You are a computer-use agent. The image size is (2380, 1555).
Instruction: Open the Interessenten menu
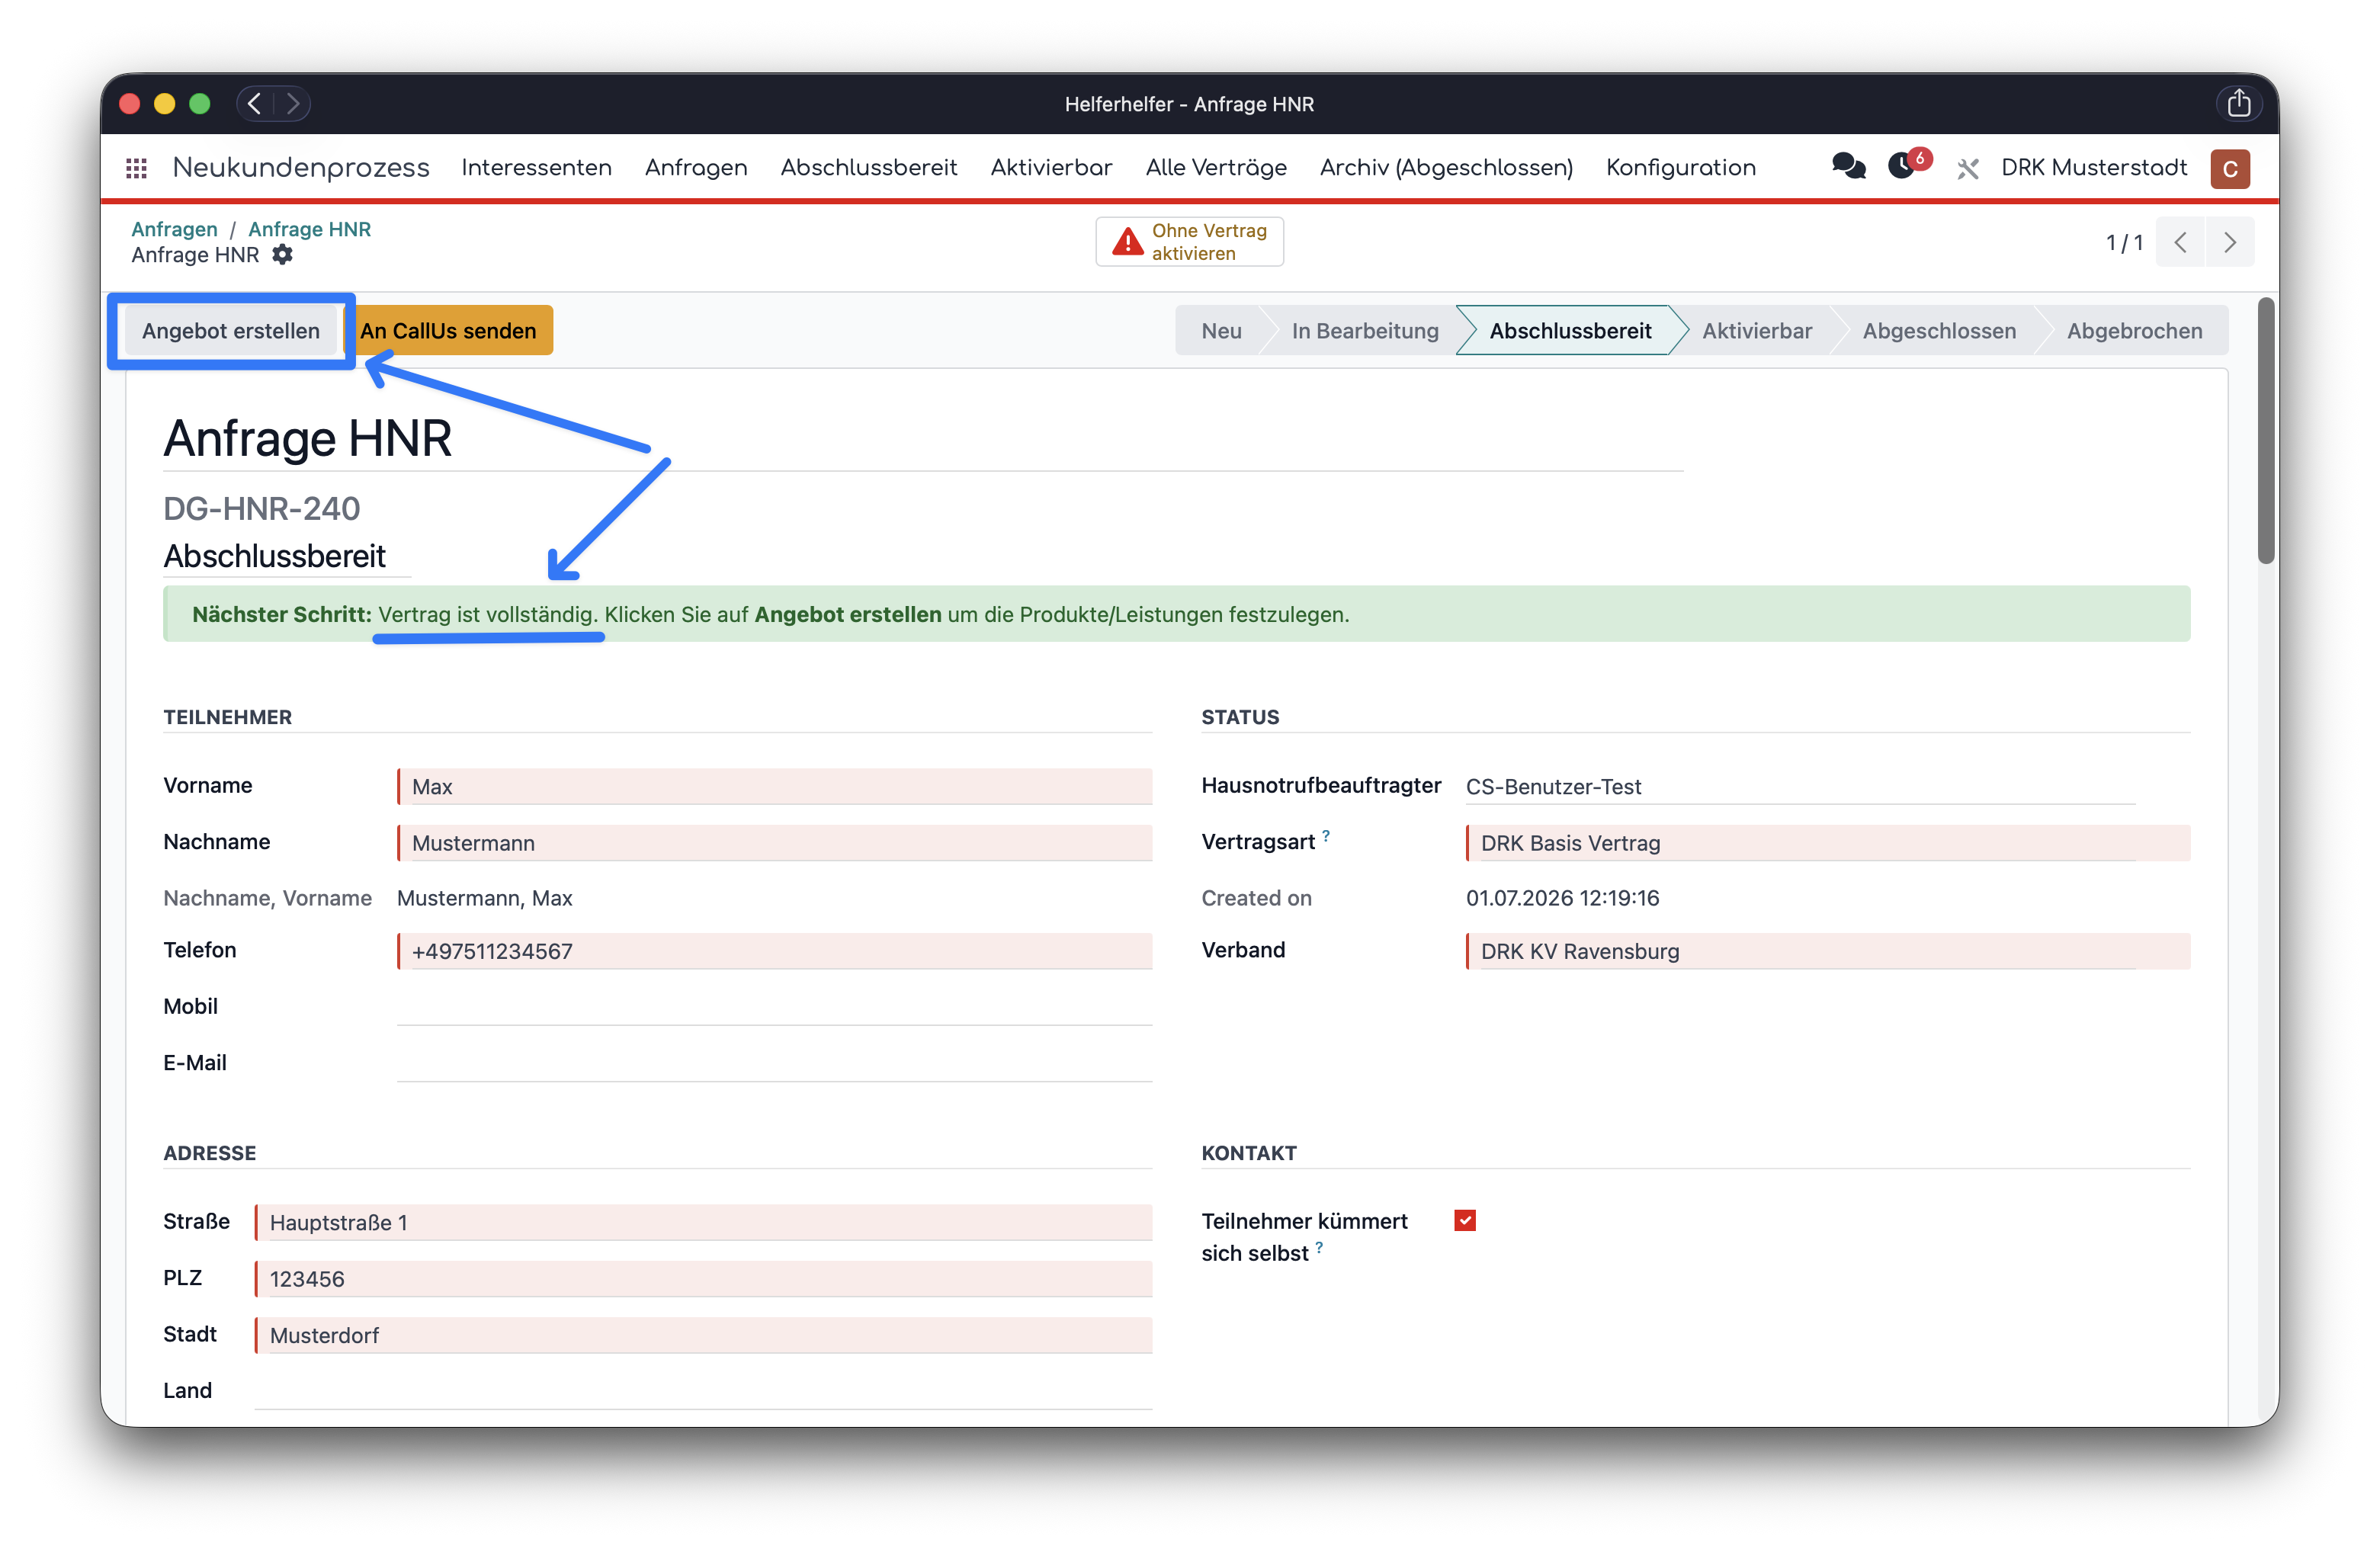pos(536,168)
